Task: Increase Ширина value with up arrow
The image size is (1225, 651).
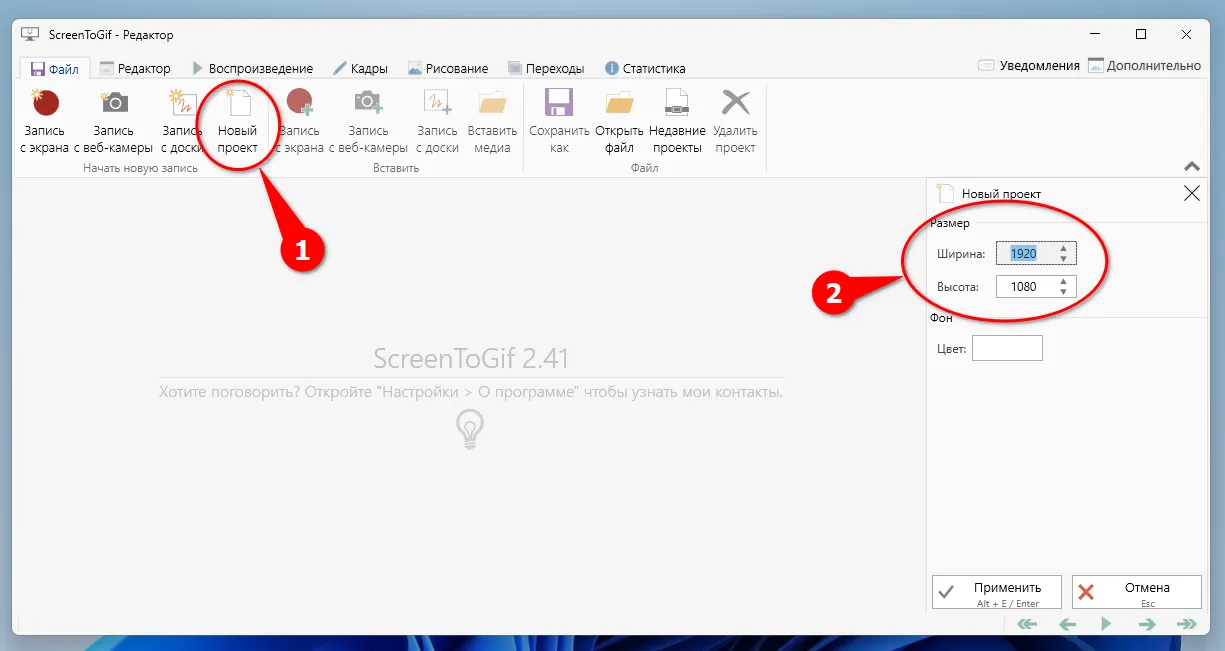Action: [1063, 248]
